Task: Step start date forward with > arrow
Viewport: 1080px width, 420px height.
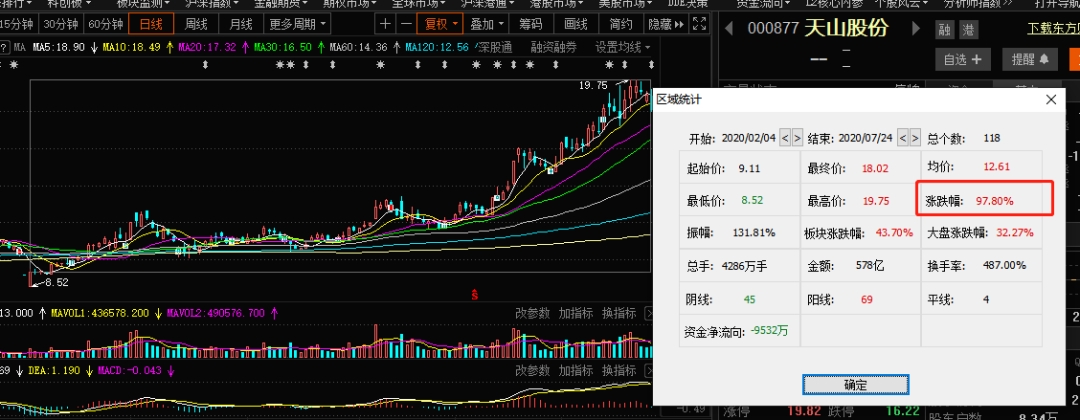Action: (x=797, y=137)
